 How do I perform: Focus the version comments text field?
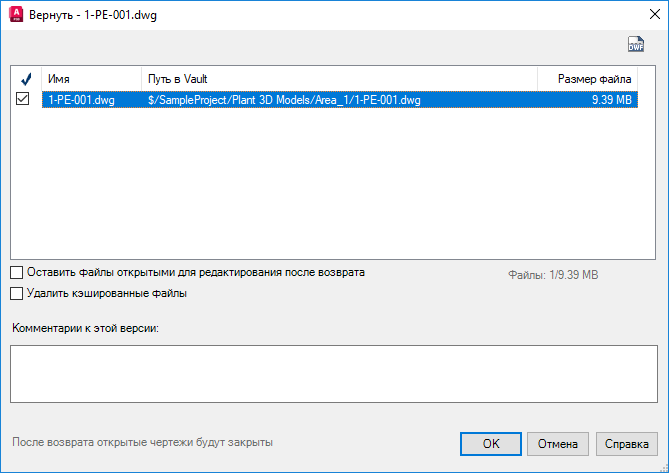coord(334,374)
